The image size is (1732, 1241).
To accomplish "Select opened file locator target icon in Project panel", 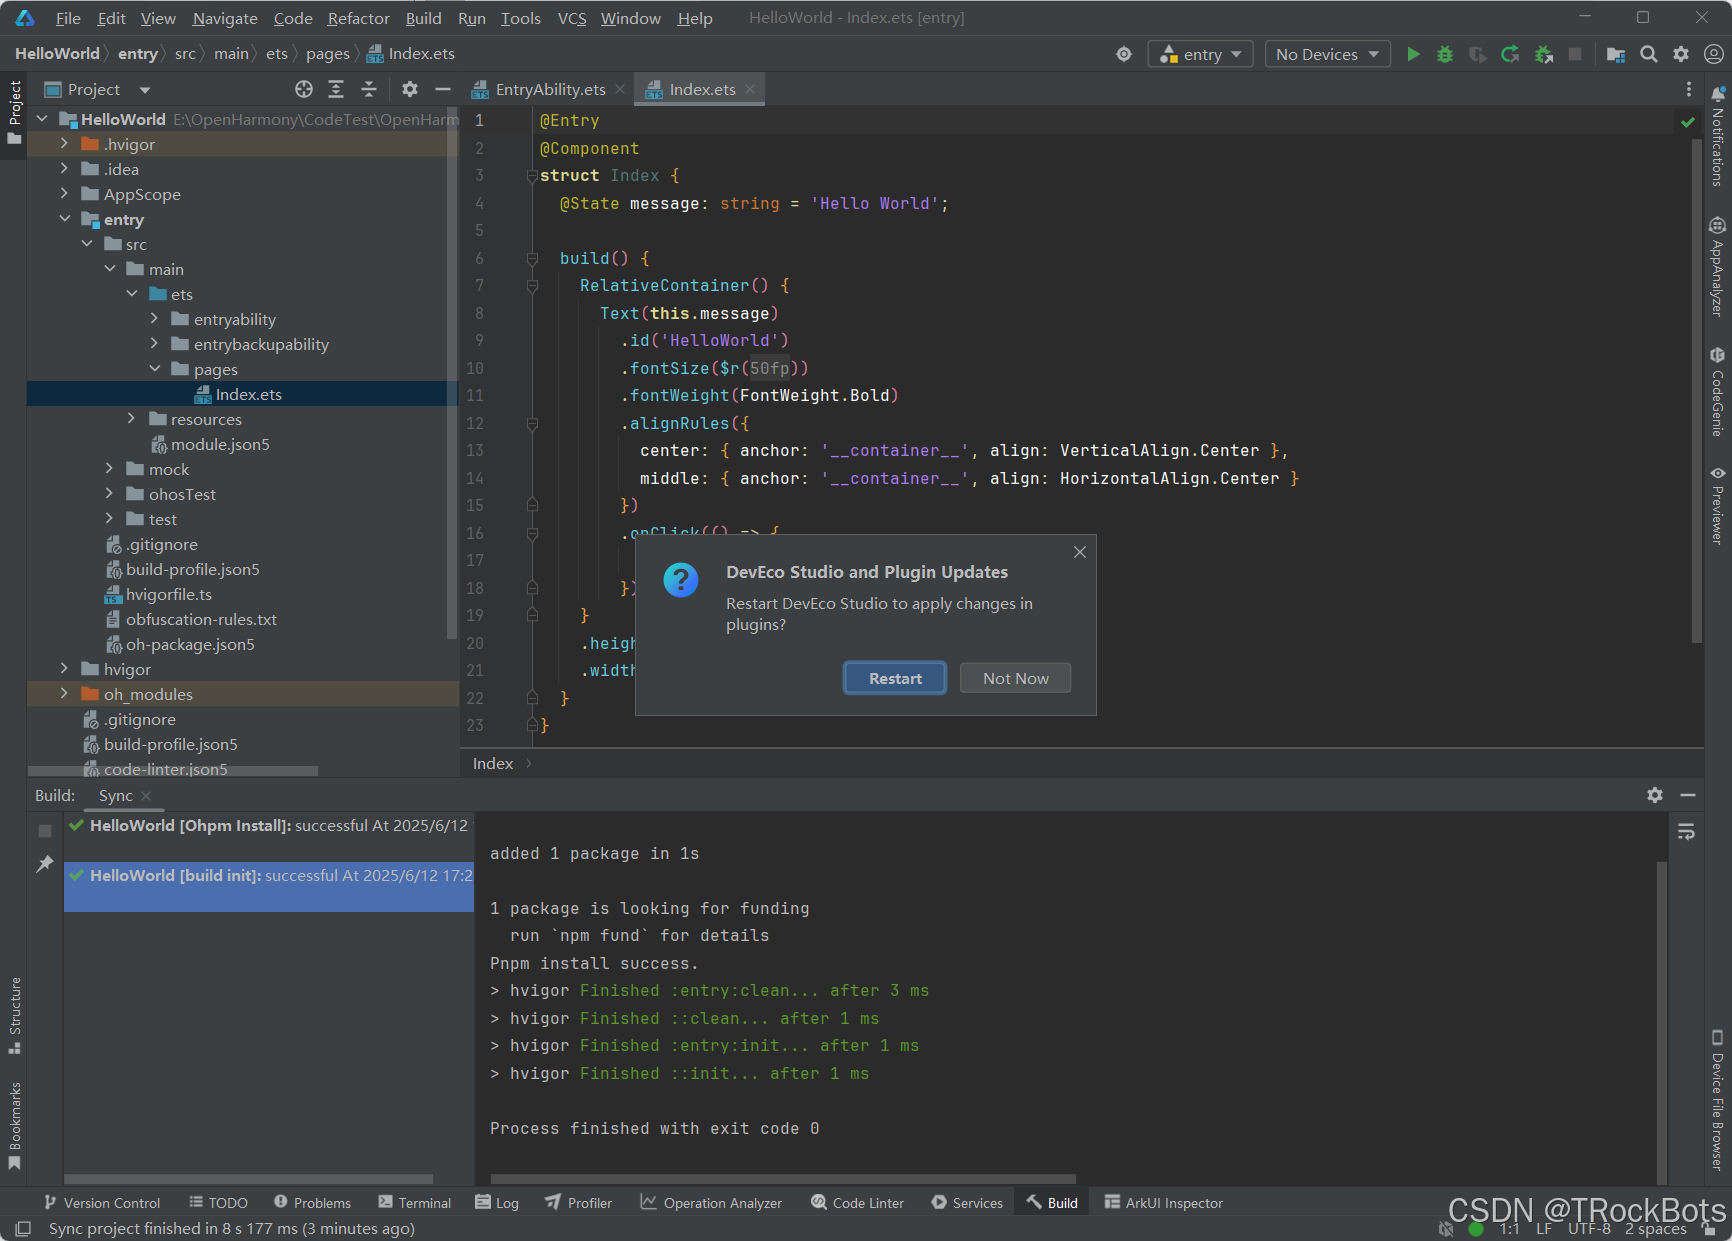I will coord(304,89).
